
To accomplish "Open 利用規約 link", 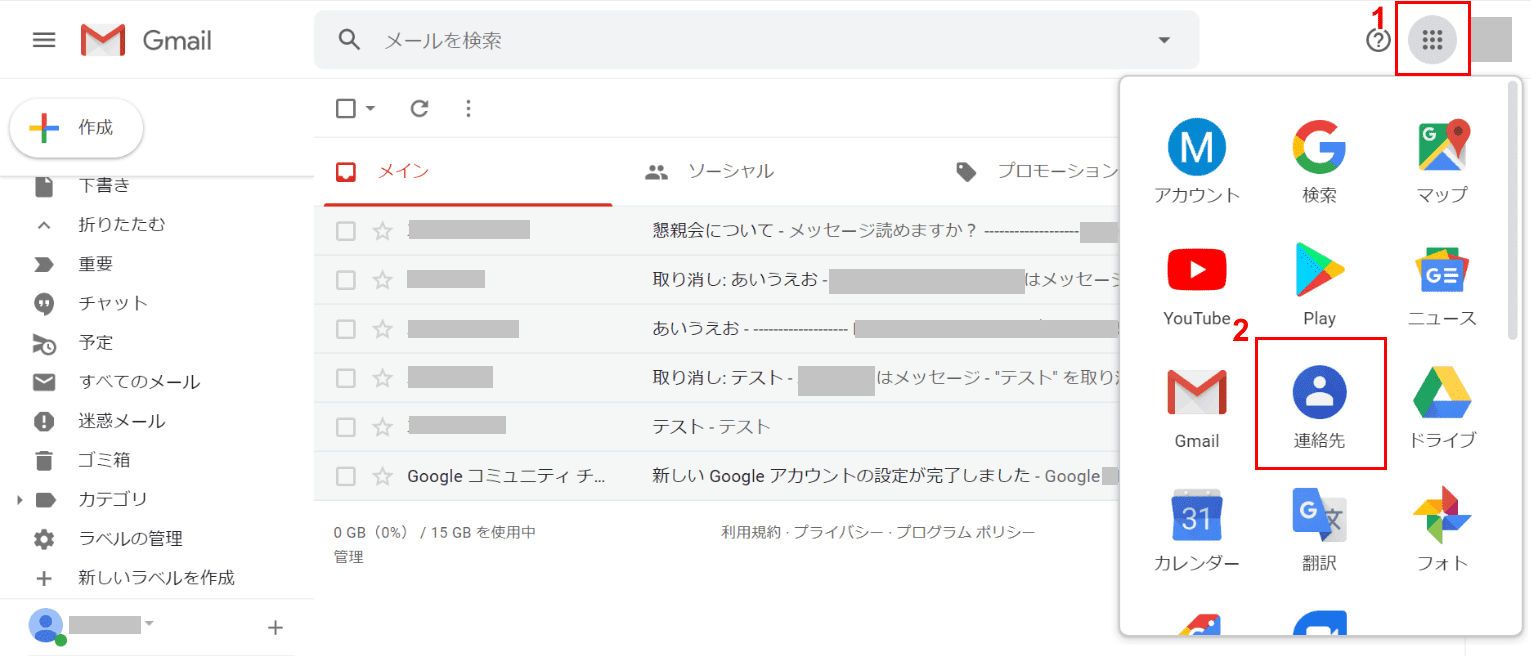I will [751, 533].
